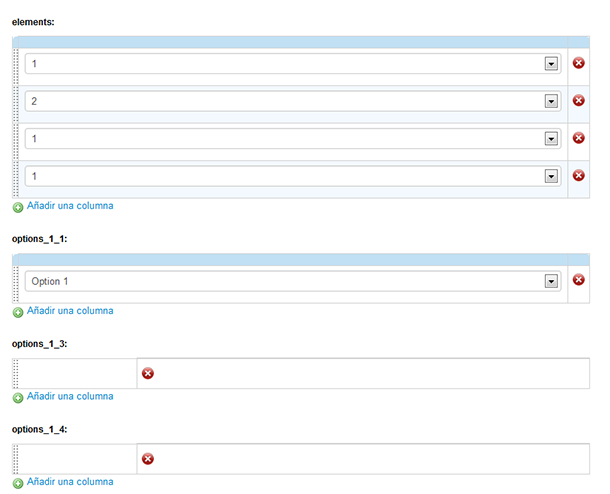Delete the Option 1 row in options_1_1
The height and width of the screenshot is (494, 610).
(x=578, y=280)
